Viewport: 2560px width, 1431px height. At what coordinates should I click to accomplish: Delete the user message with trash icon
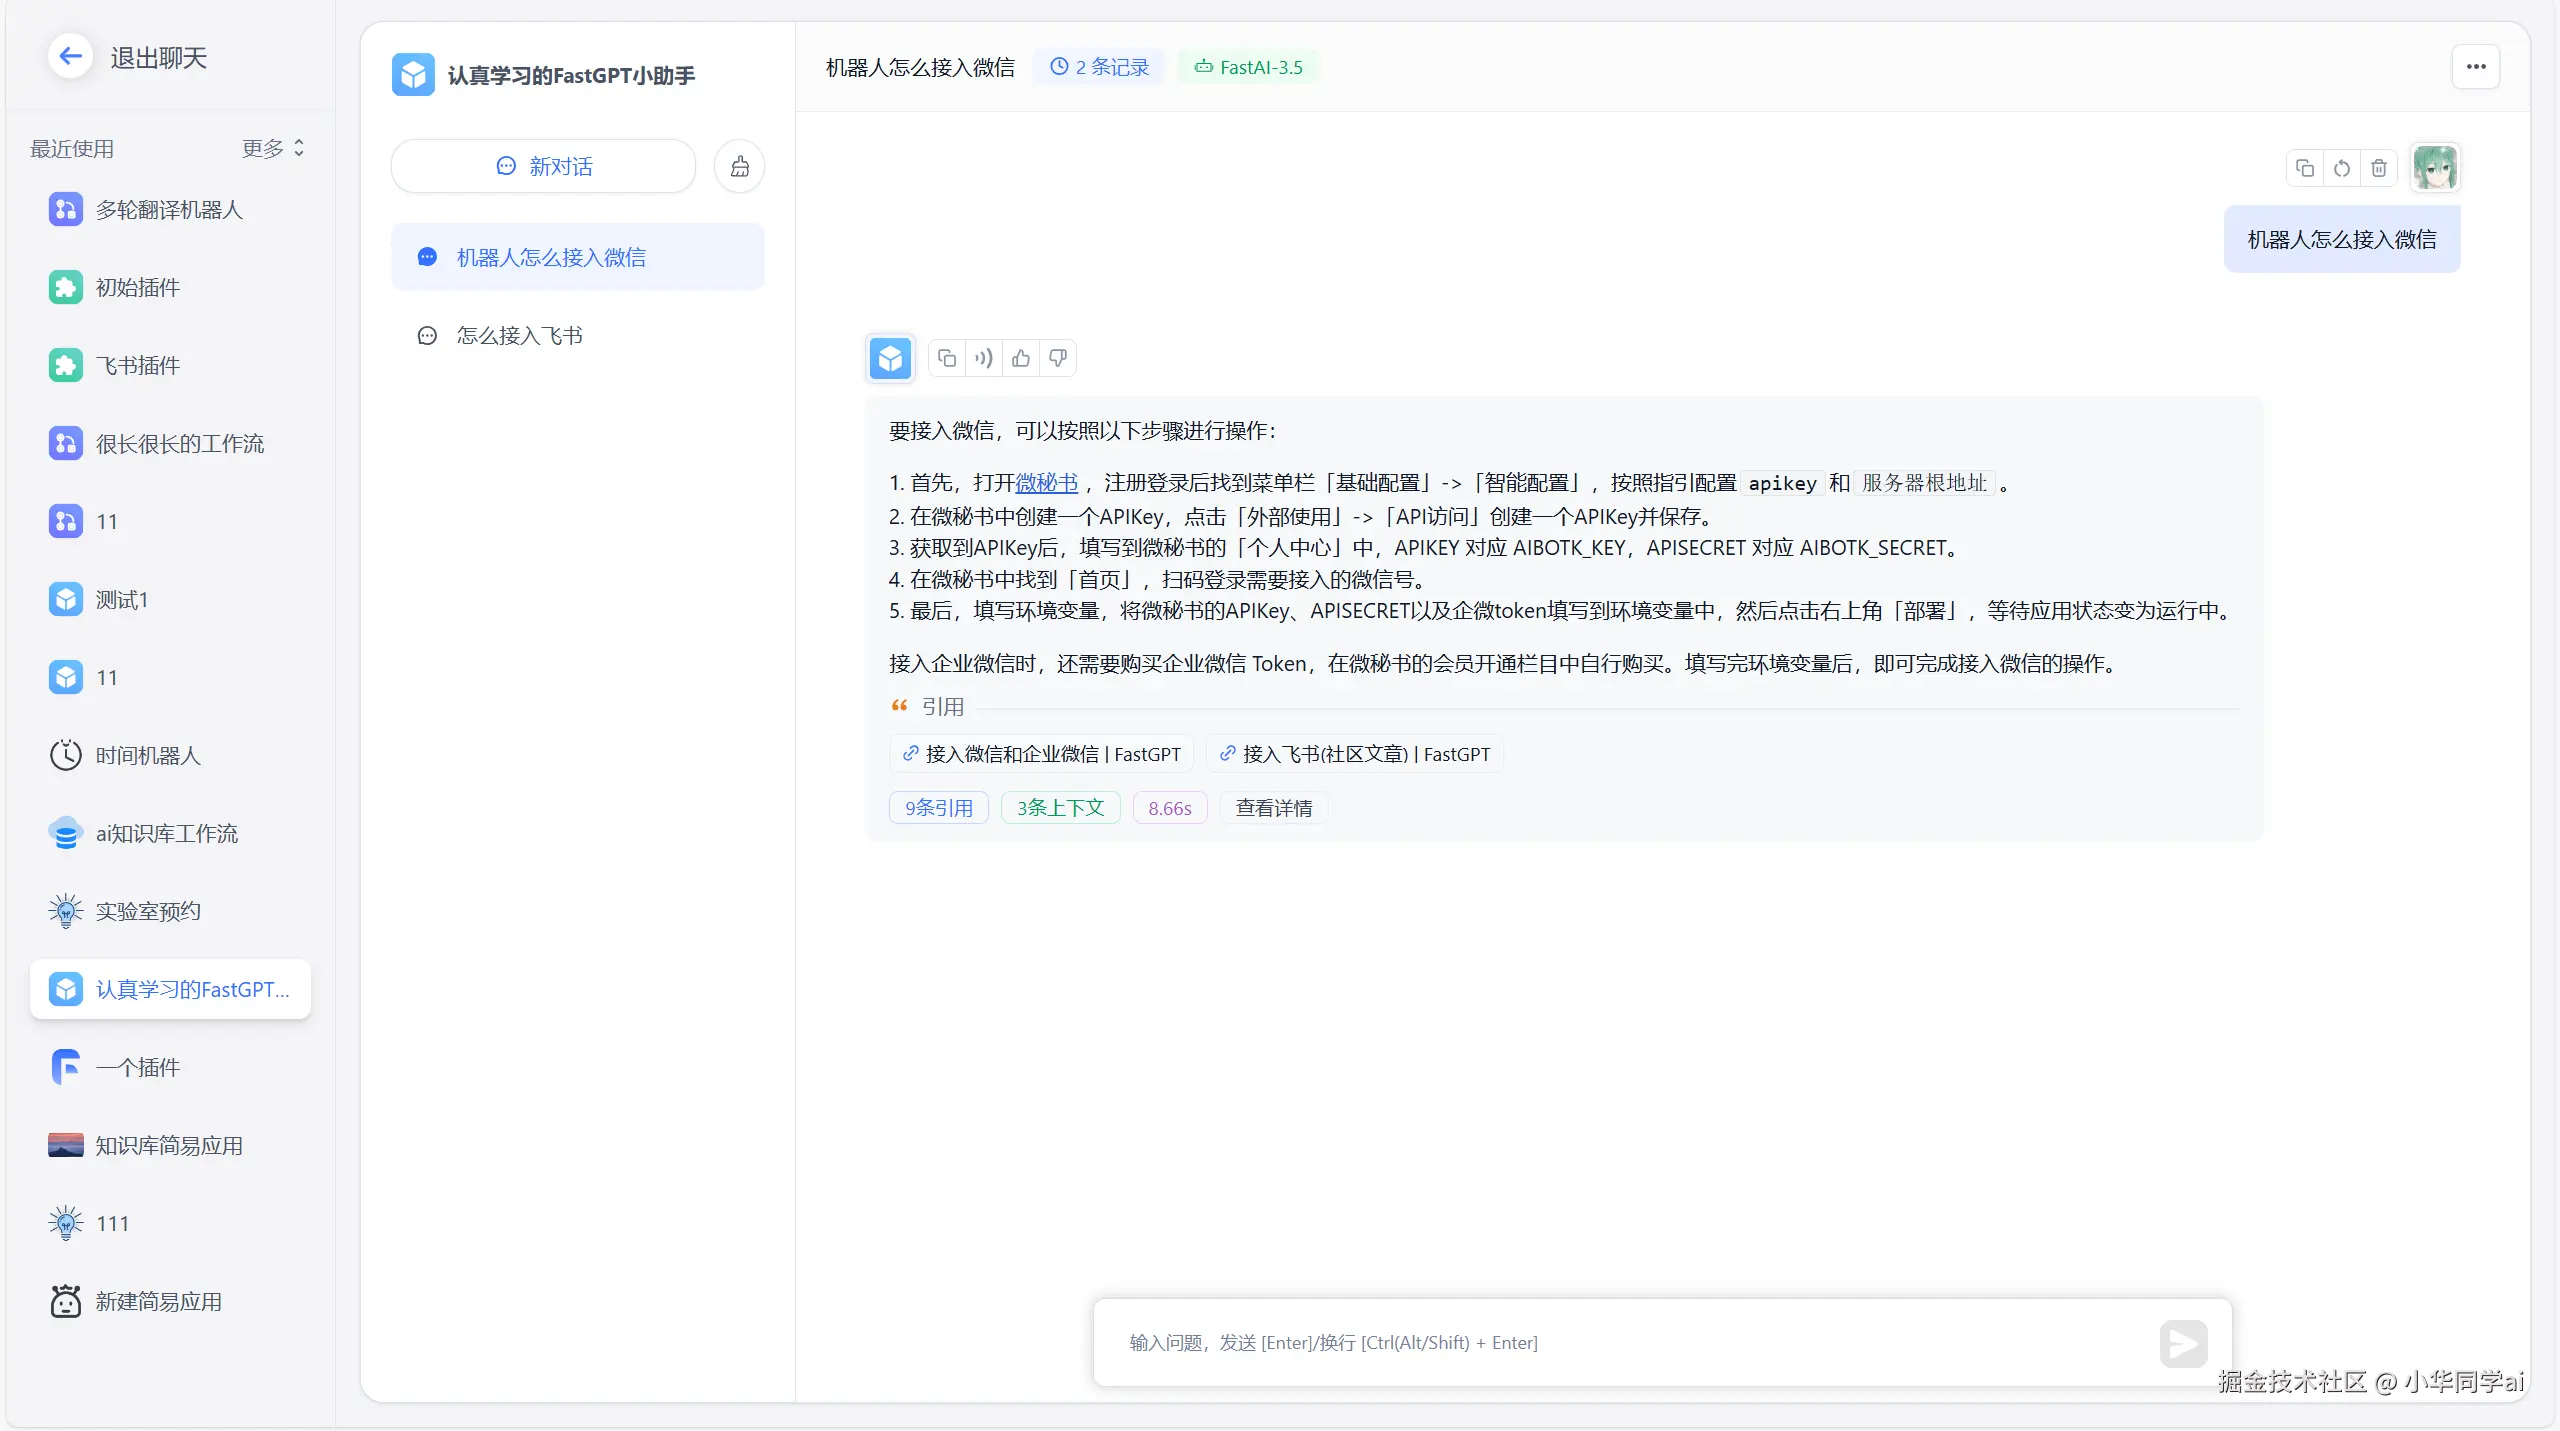(2379, 168)
